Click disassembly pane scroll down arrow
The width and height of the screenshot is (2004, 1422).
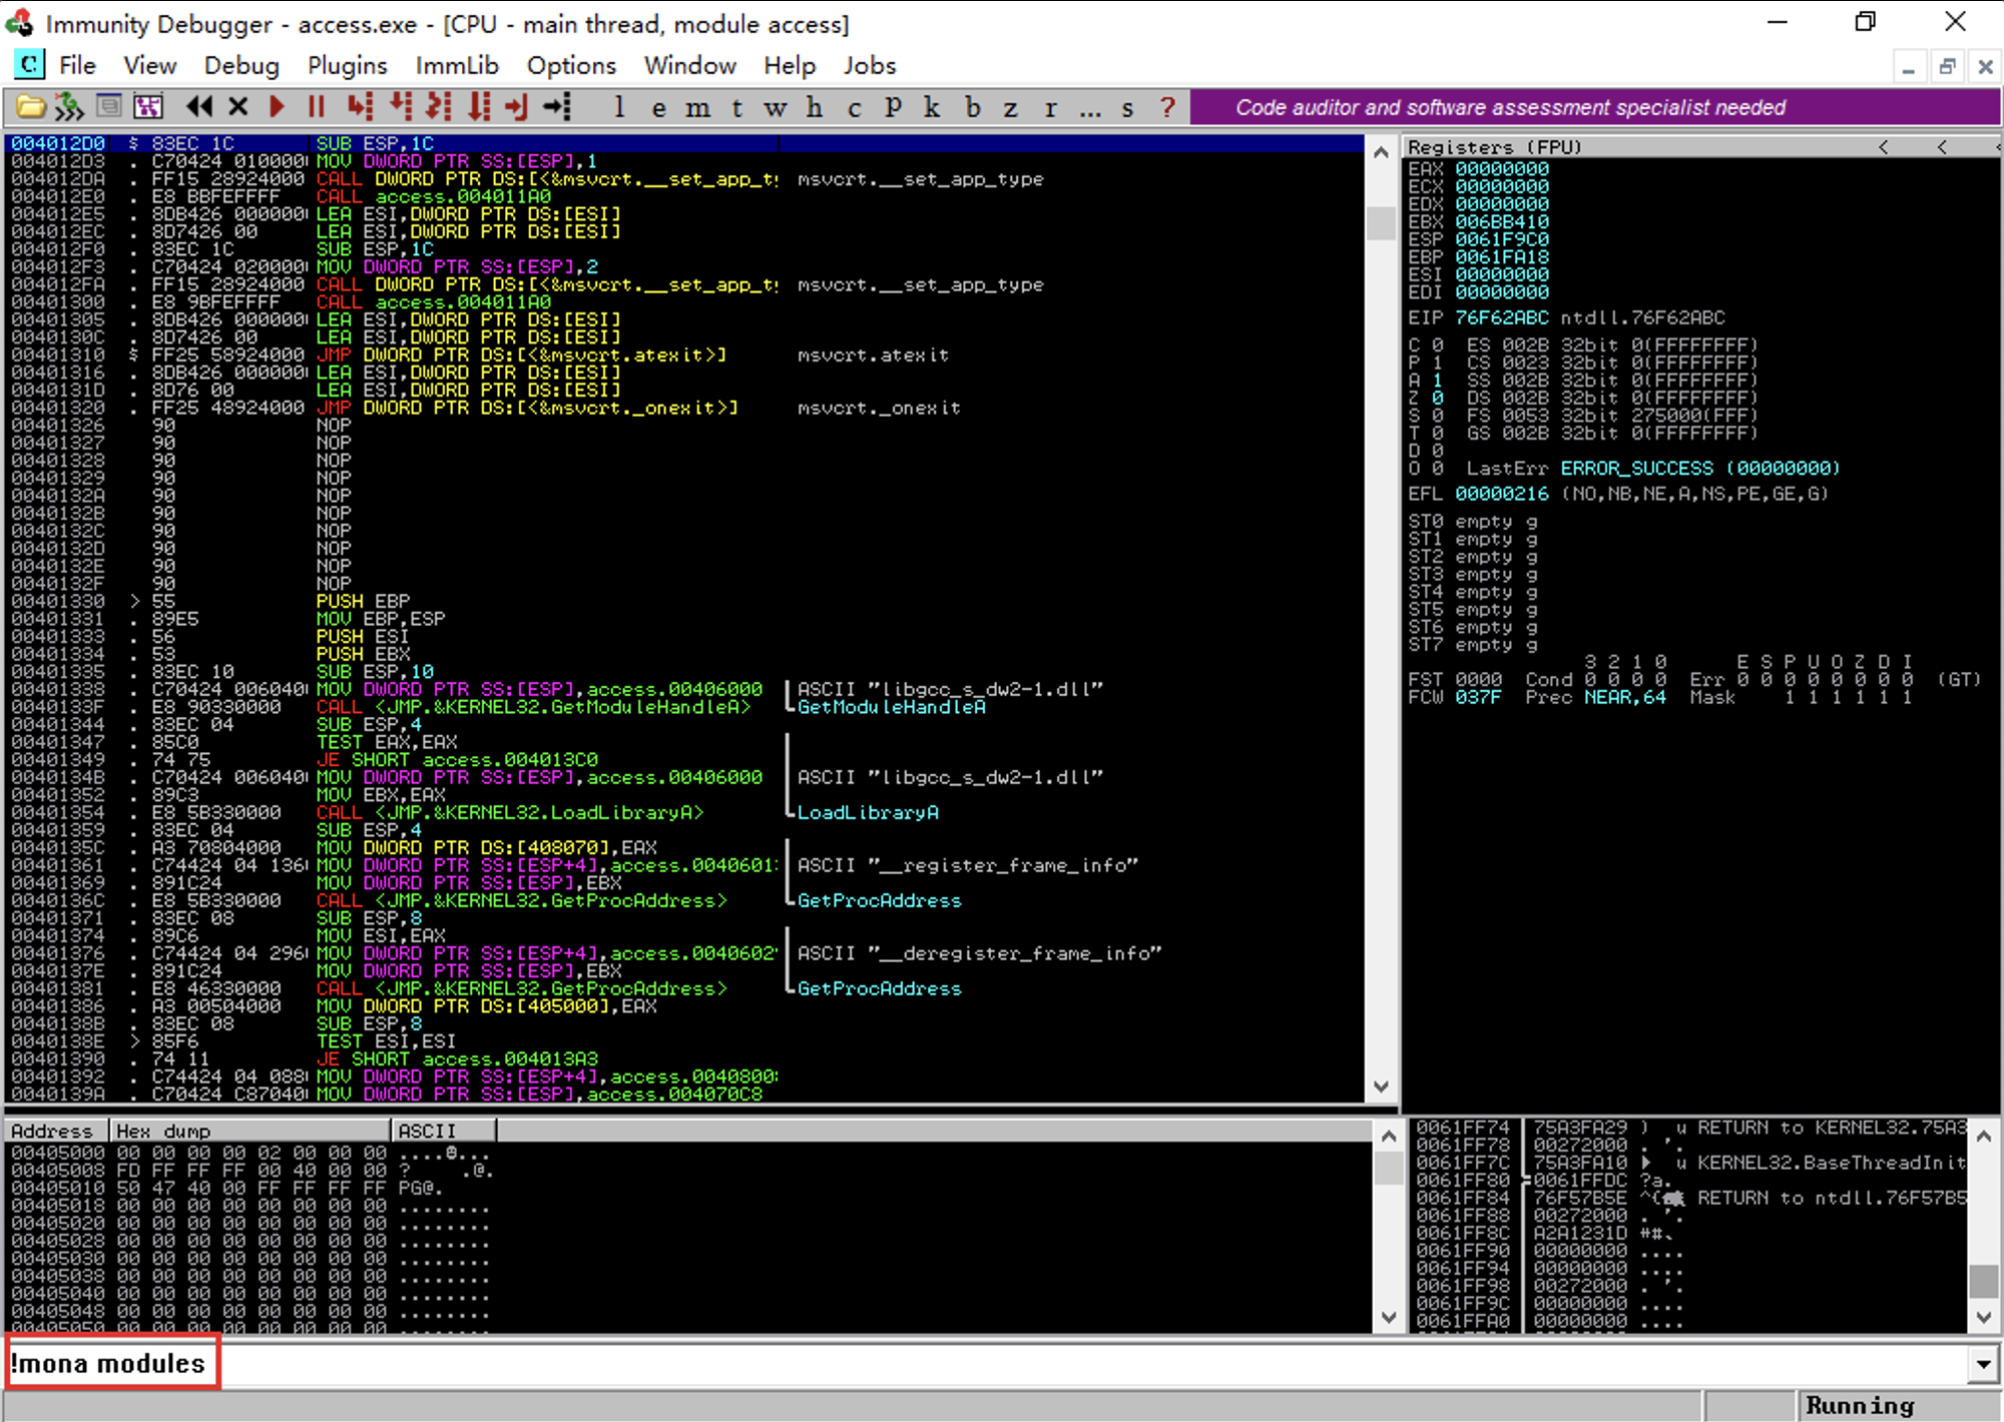[x=1381, y=1087]
